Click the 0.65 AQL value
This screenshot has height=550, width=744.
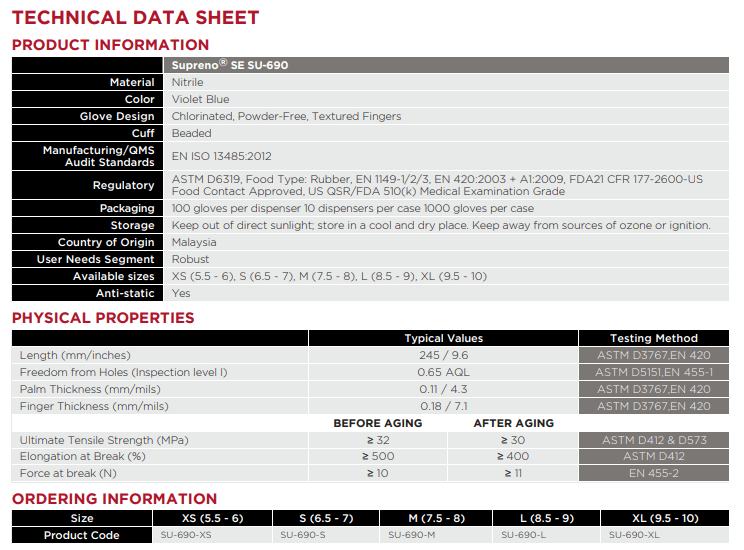(443, 372)
